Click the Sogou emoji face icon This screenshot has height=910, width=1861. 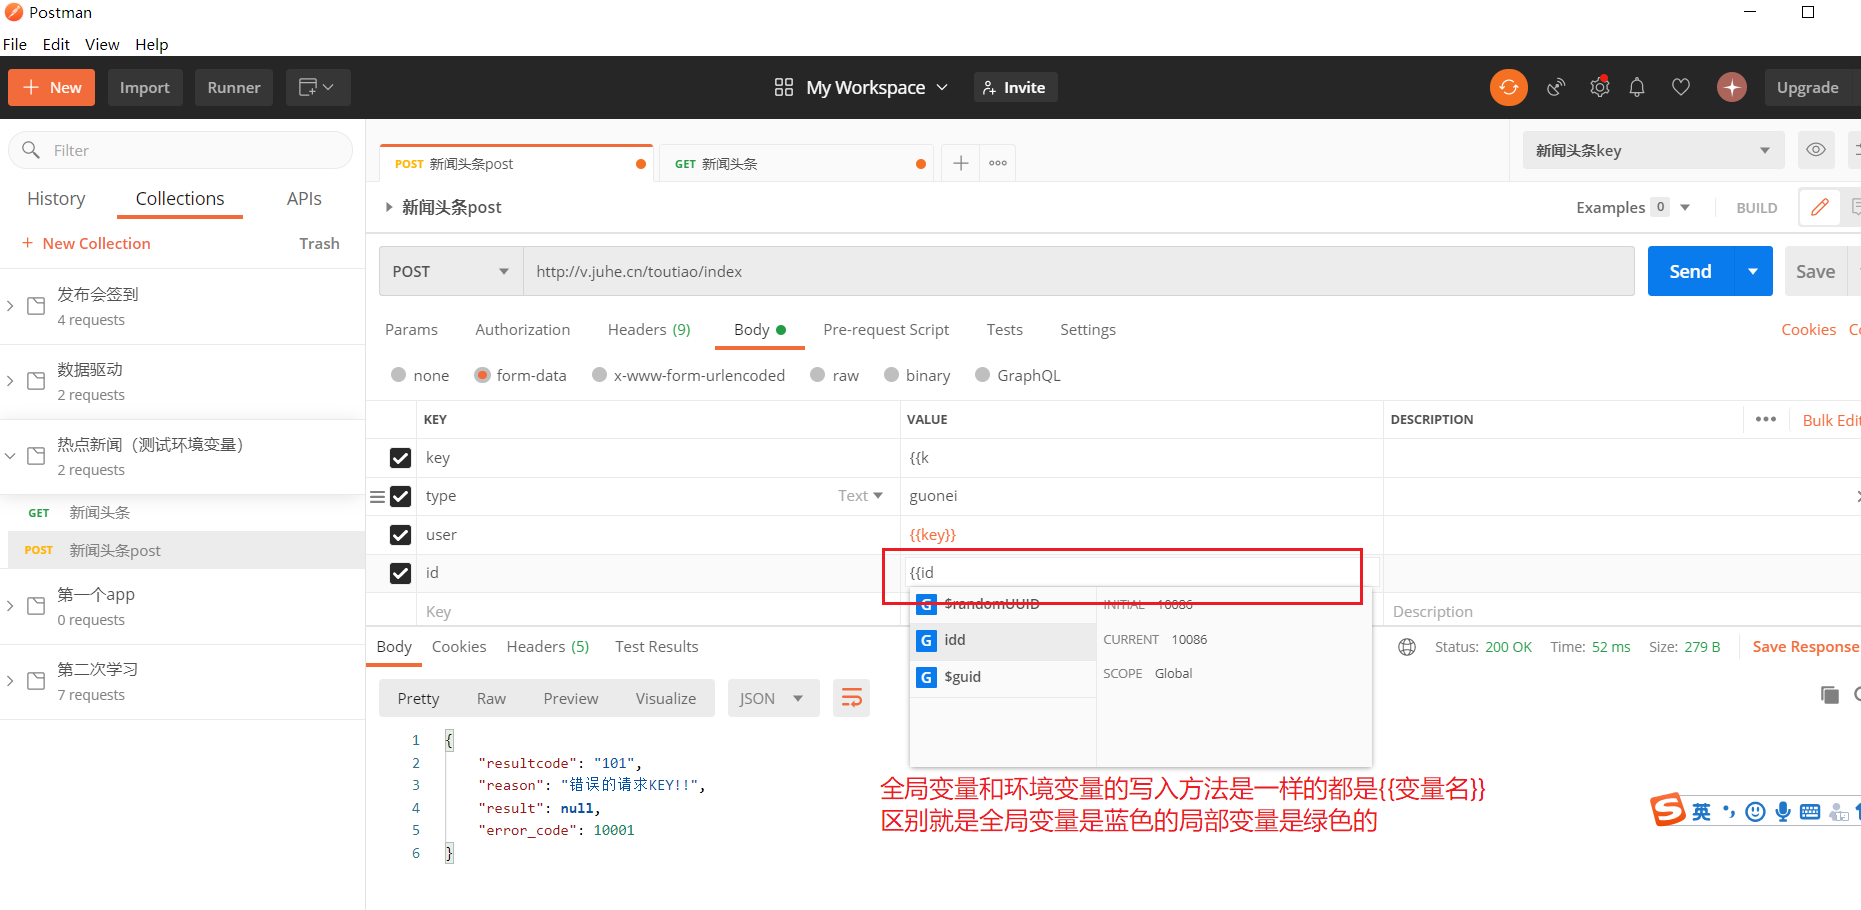(1755, 811)
